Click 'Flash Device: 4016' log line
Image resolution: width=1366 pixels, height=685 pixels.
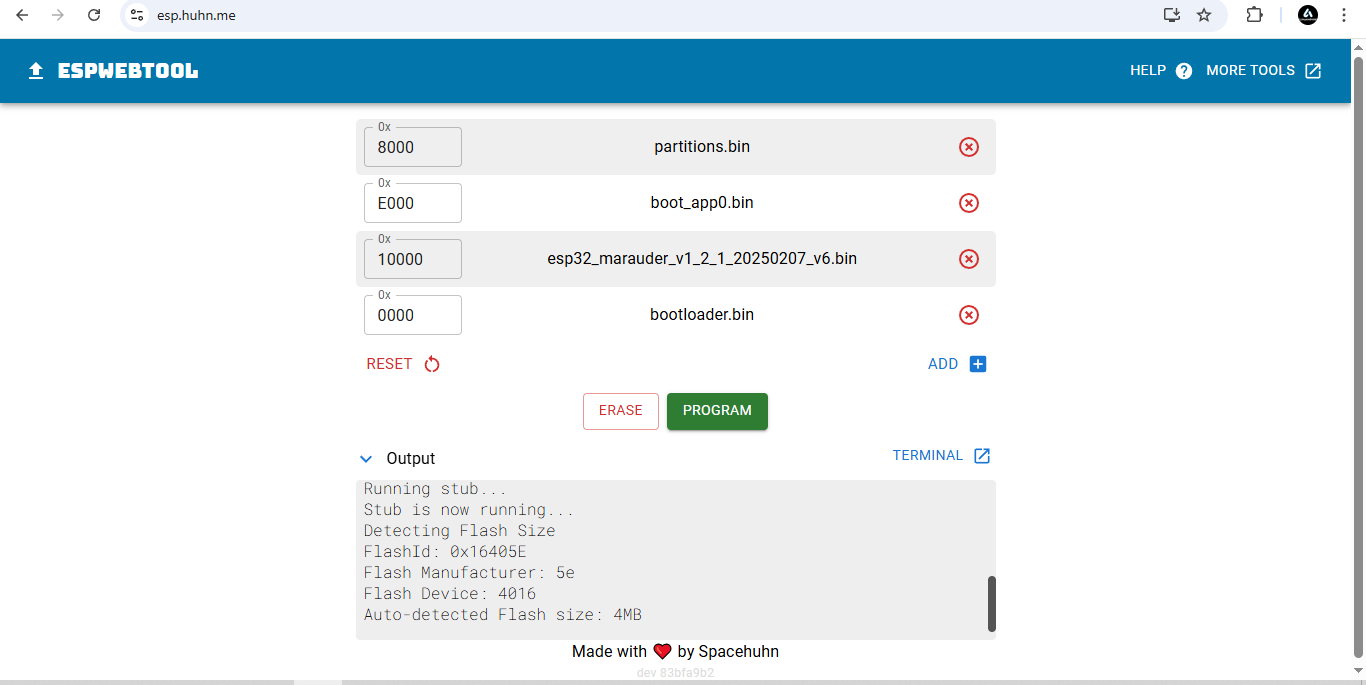point(450,594)
